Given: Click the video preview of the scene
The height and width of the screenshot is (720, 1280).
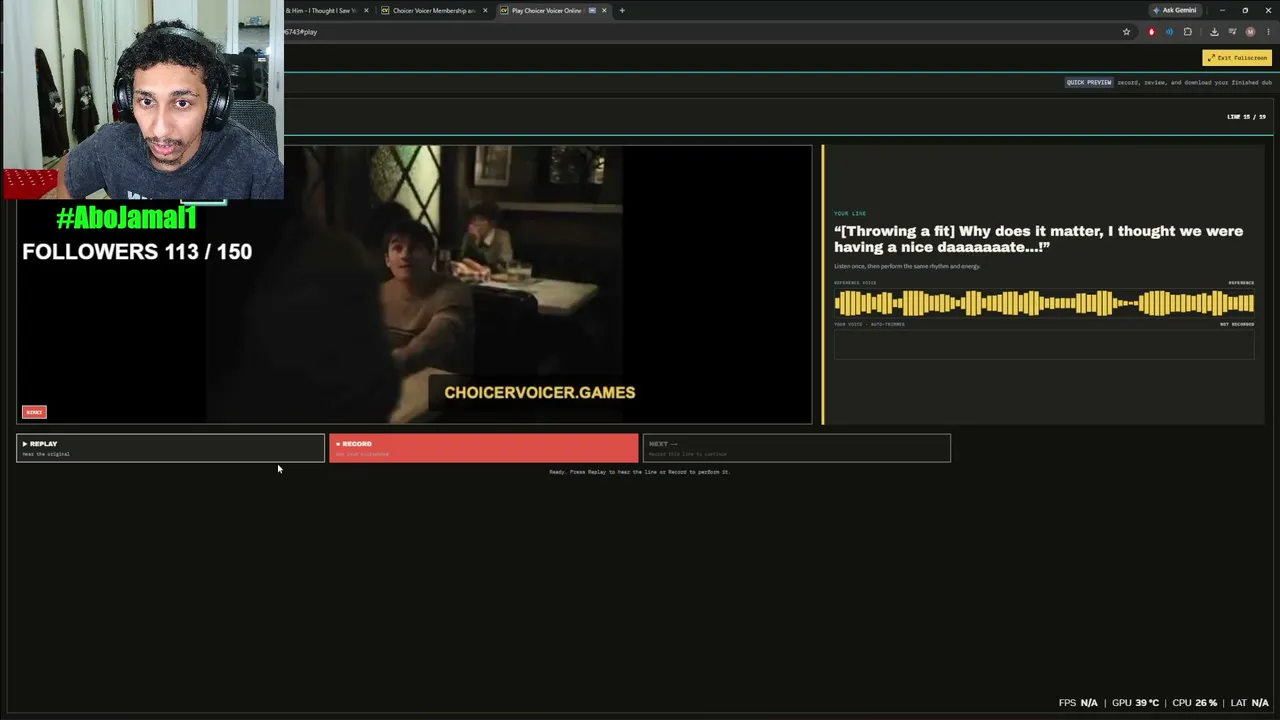Looking at the screenshot, I should pos(414,284).
